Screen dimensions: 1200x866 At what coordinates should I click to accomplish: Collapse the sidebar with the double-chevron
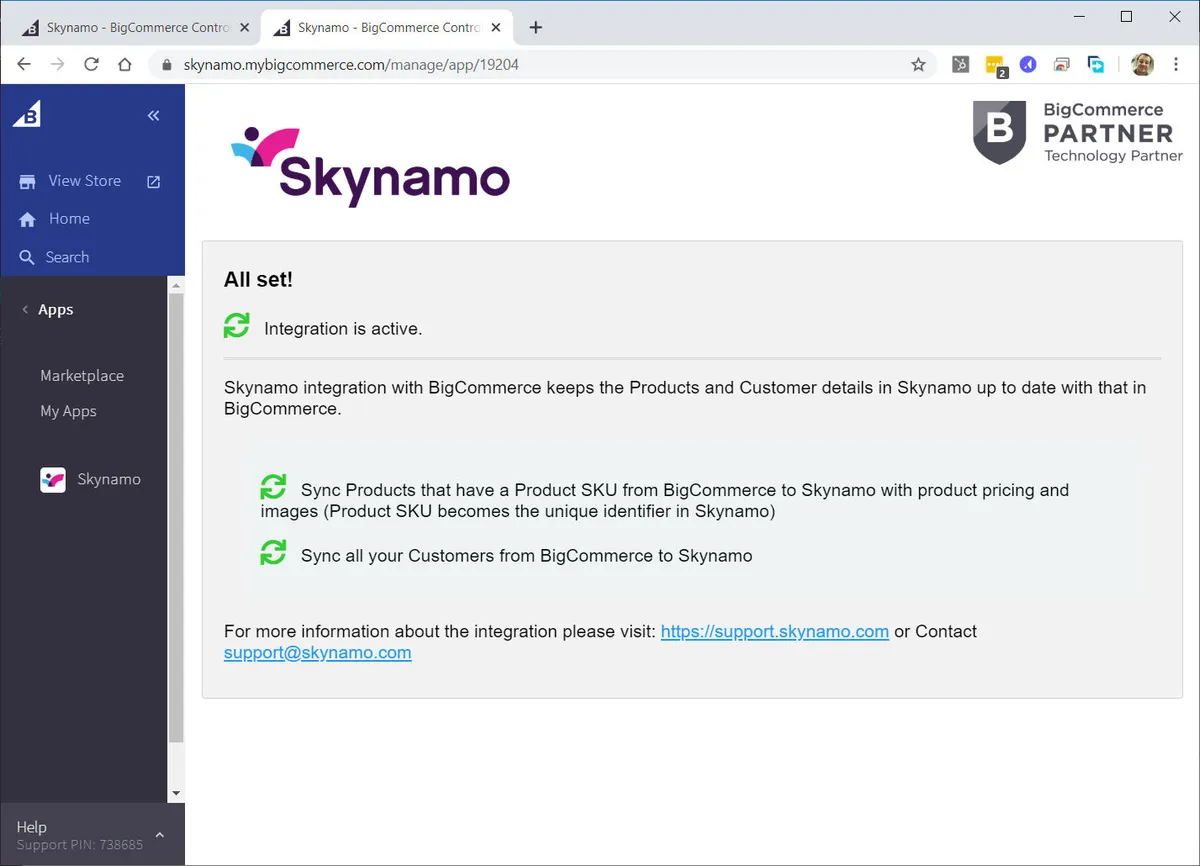pos(153,116)
